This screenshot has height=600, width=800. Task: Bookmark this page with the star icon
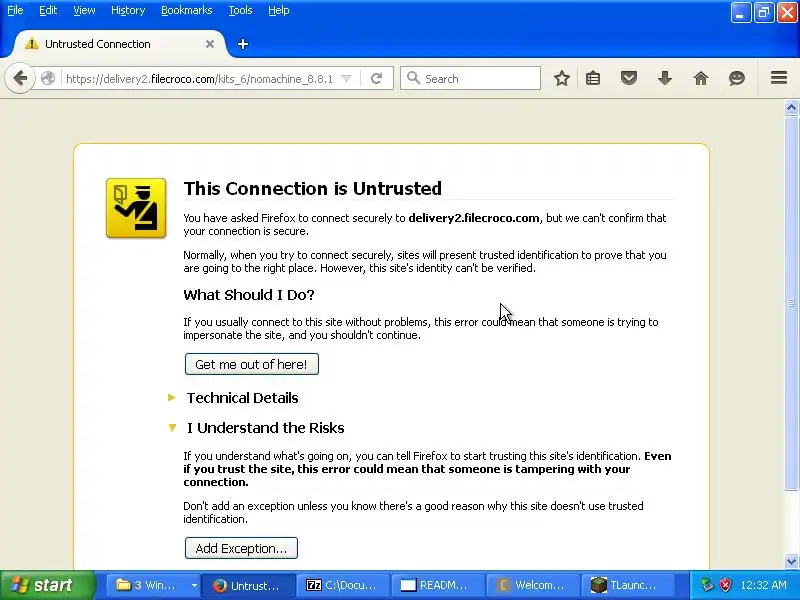pos(562,79)
